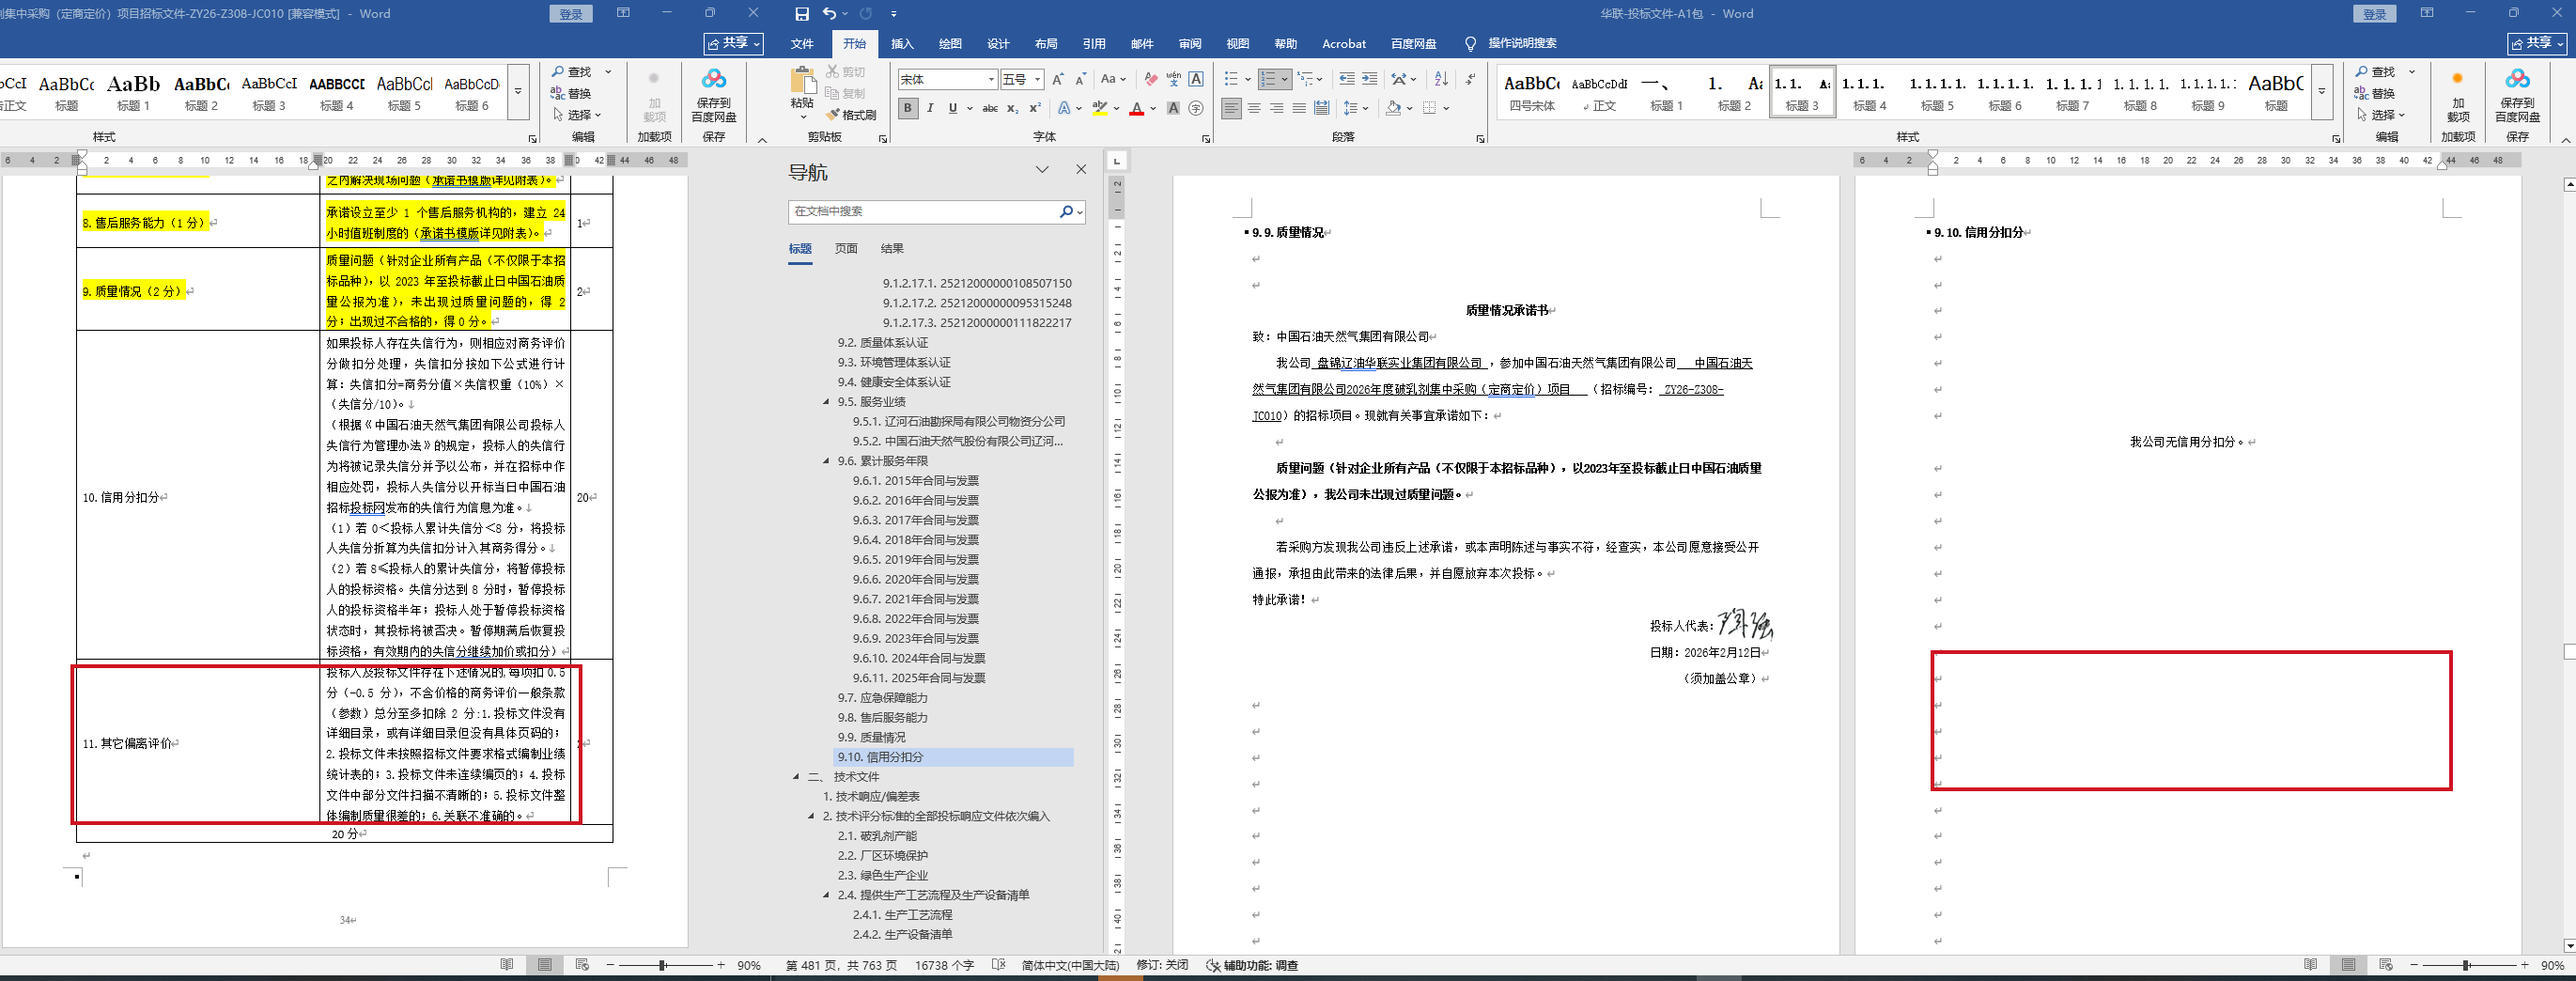The height and width of the screenshot is (981, 2576).
Task: Apply text effects with the outlined blue A
Action: pos(1064,108)
